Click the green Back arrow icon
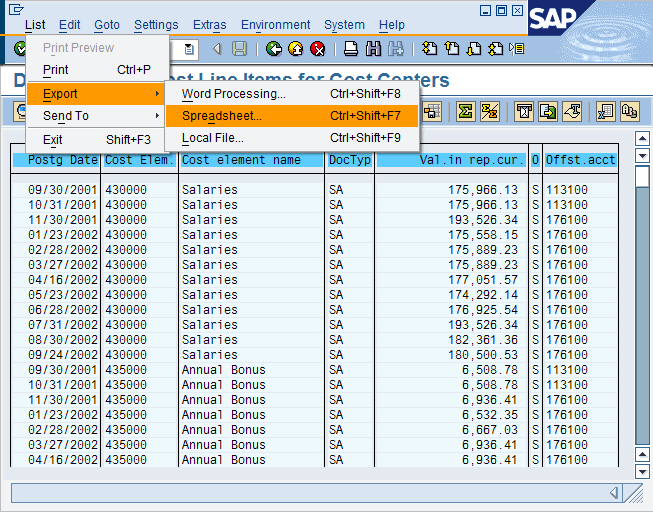653x512 pixels. click(273, 48)
